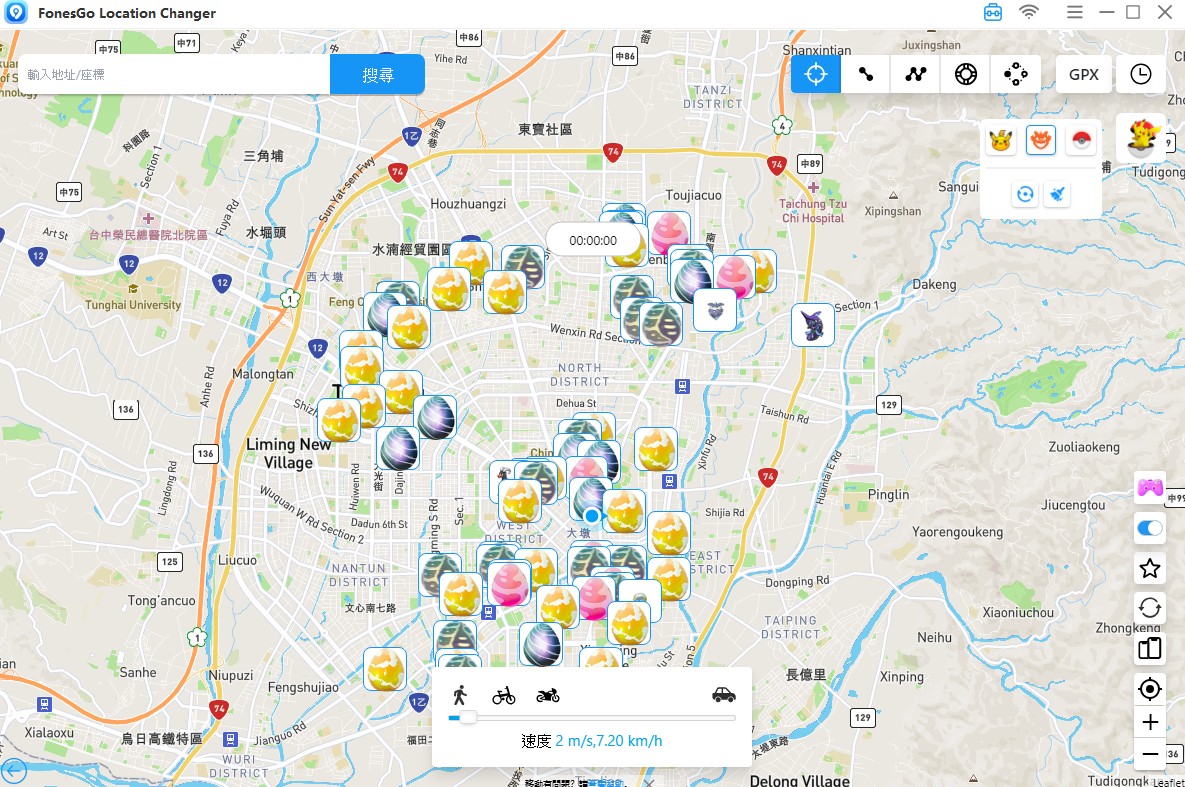
Task: Click the 搜尋 search button
Action: point(377,75)
